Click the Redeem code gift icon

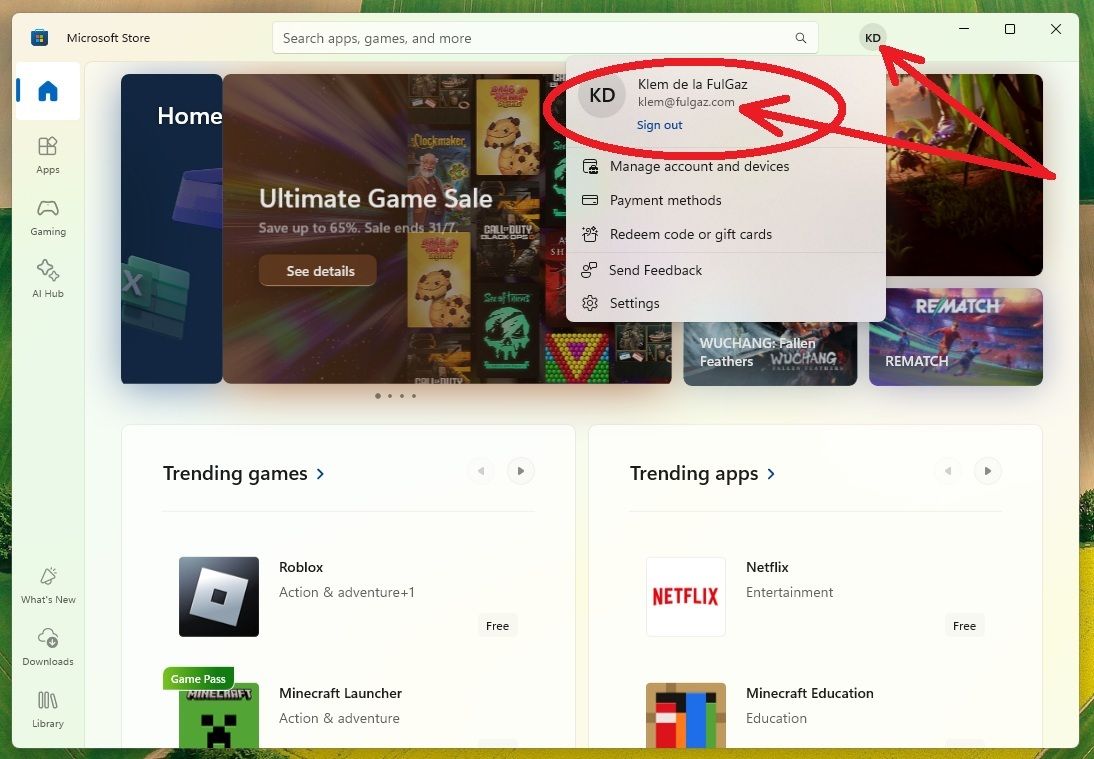[590, 234]
